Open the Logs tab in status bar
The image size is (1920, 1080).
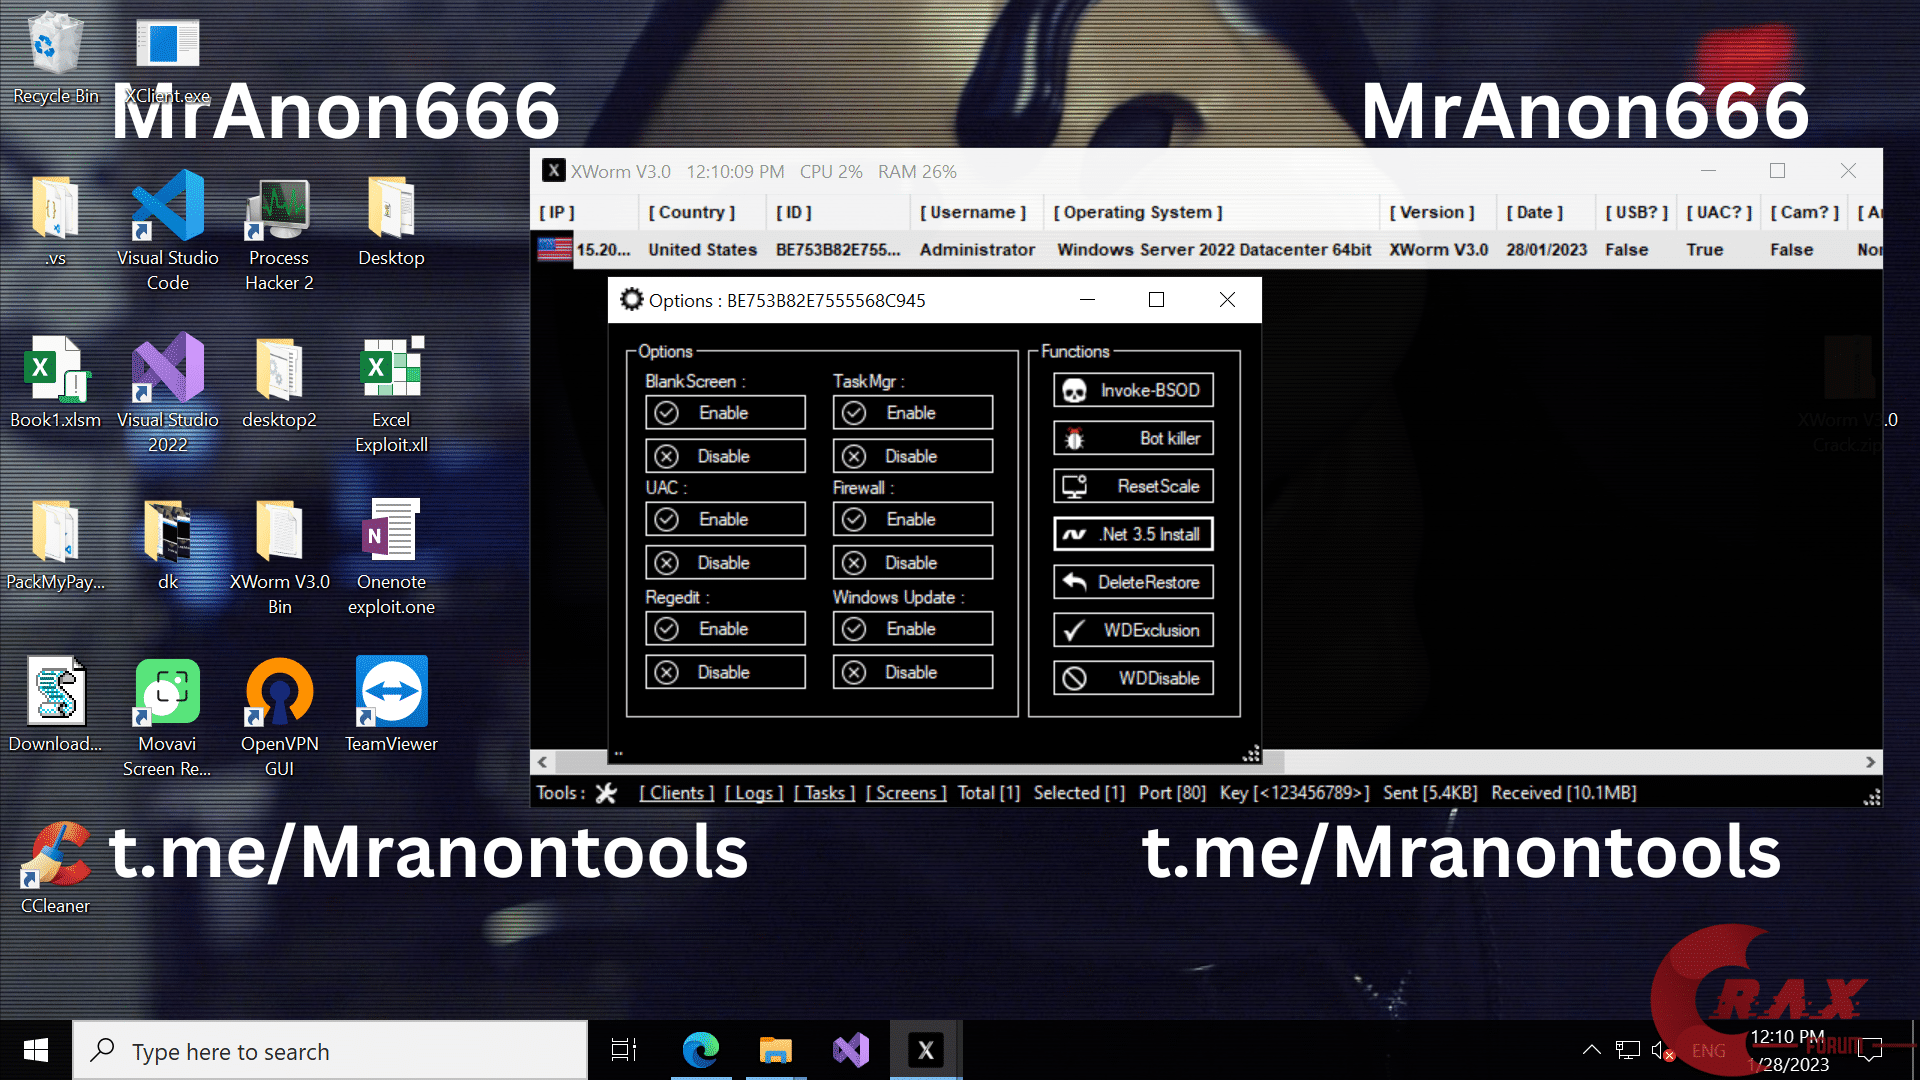[754, 793]
